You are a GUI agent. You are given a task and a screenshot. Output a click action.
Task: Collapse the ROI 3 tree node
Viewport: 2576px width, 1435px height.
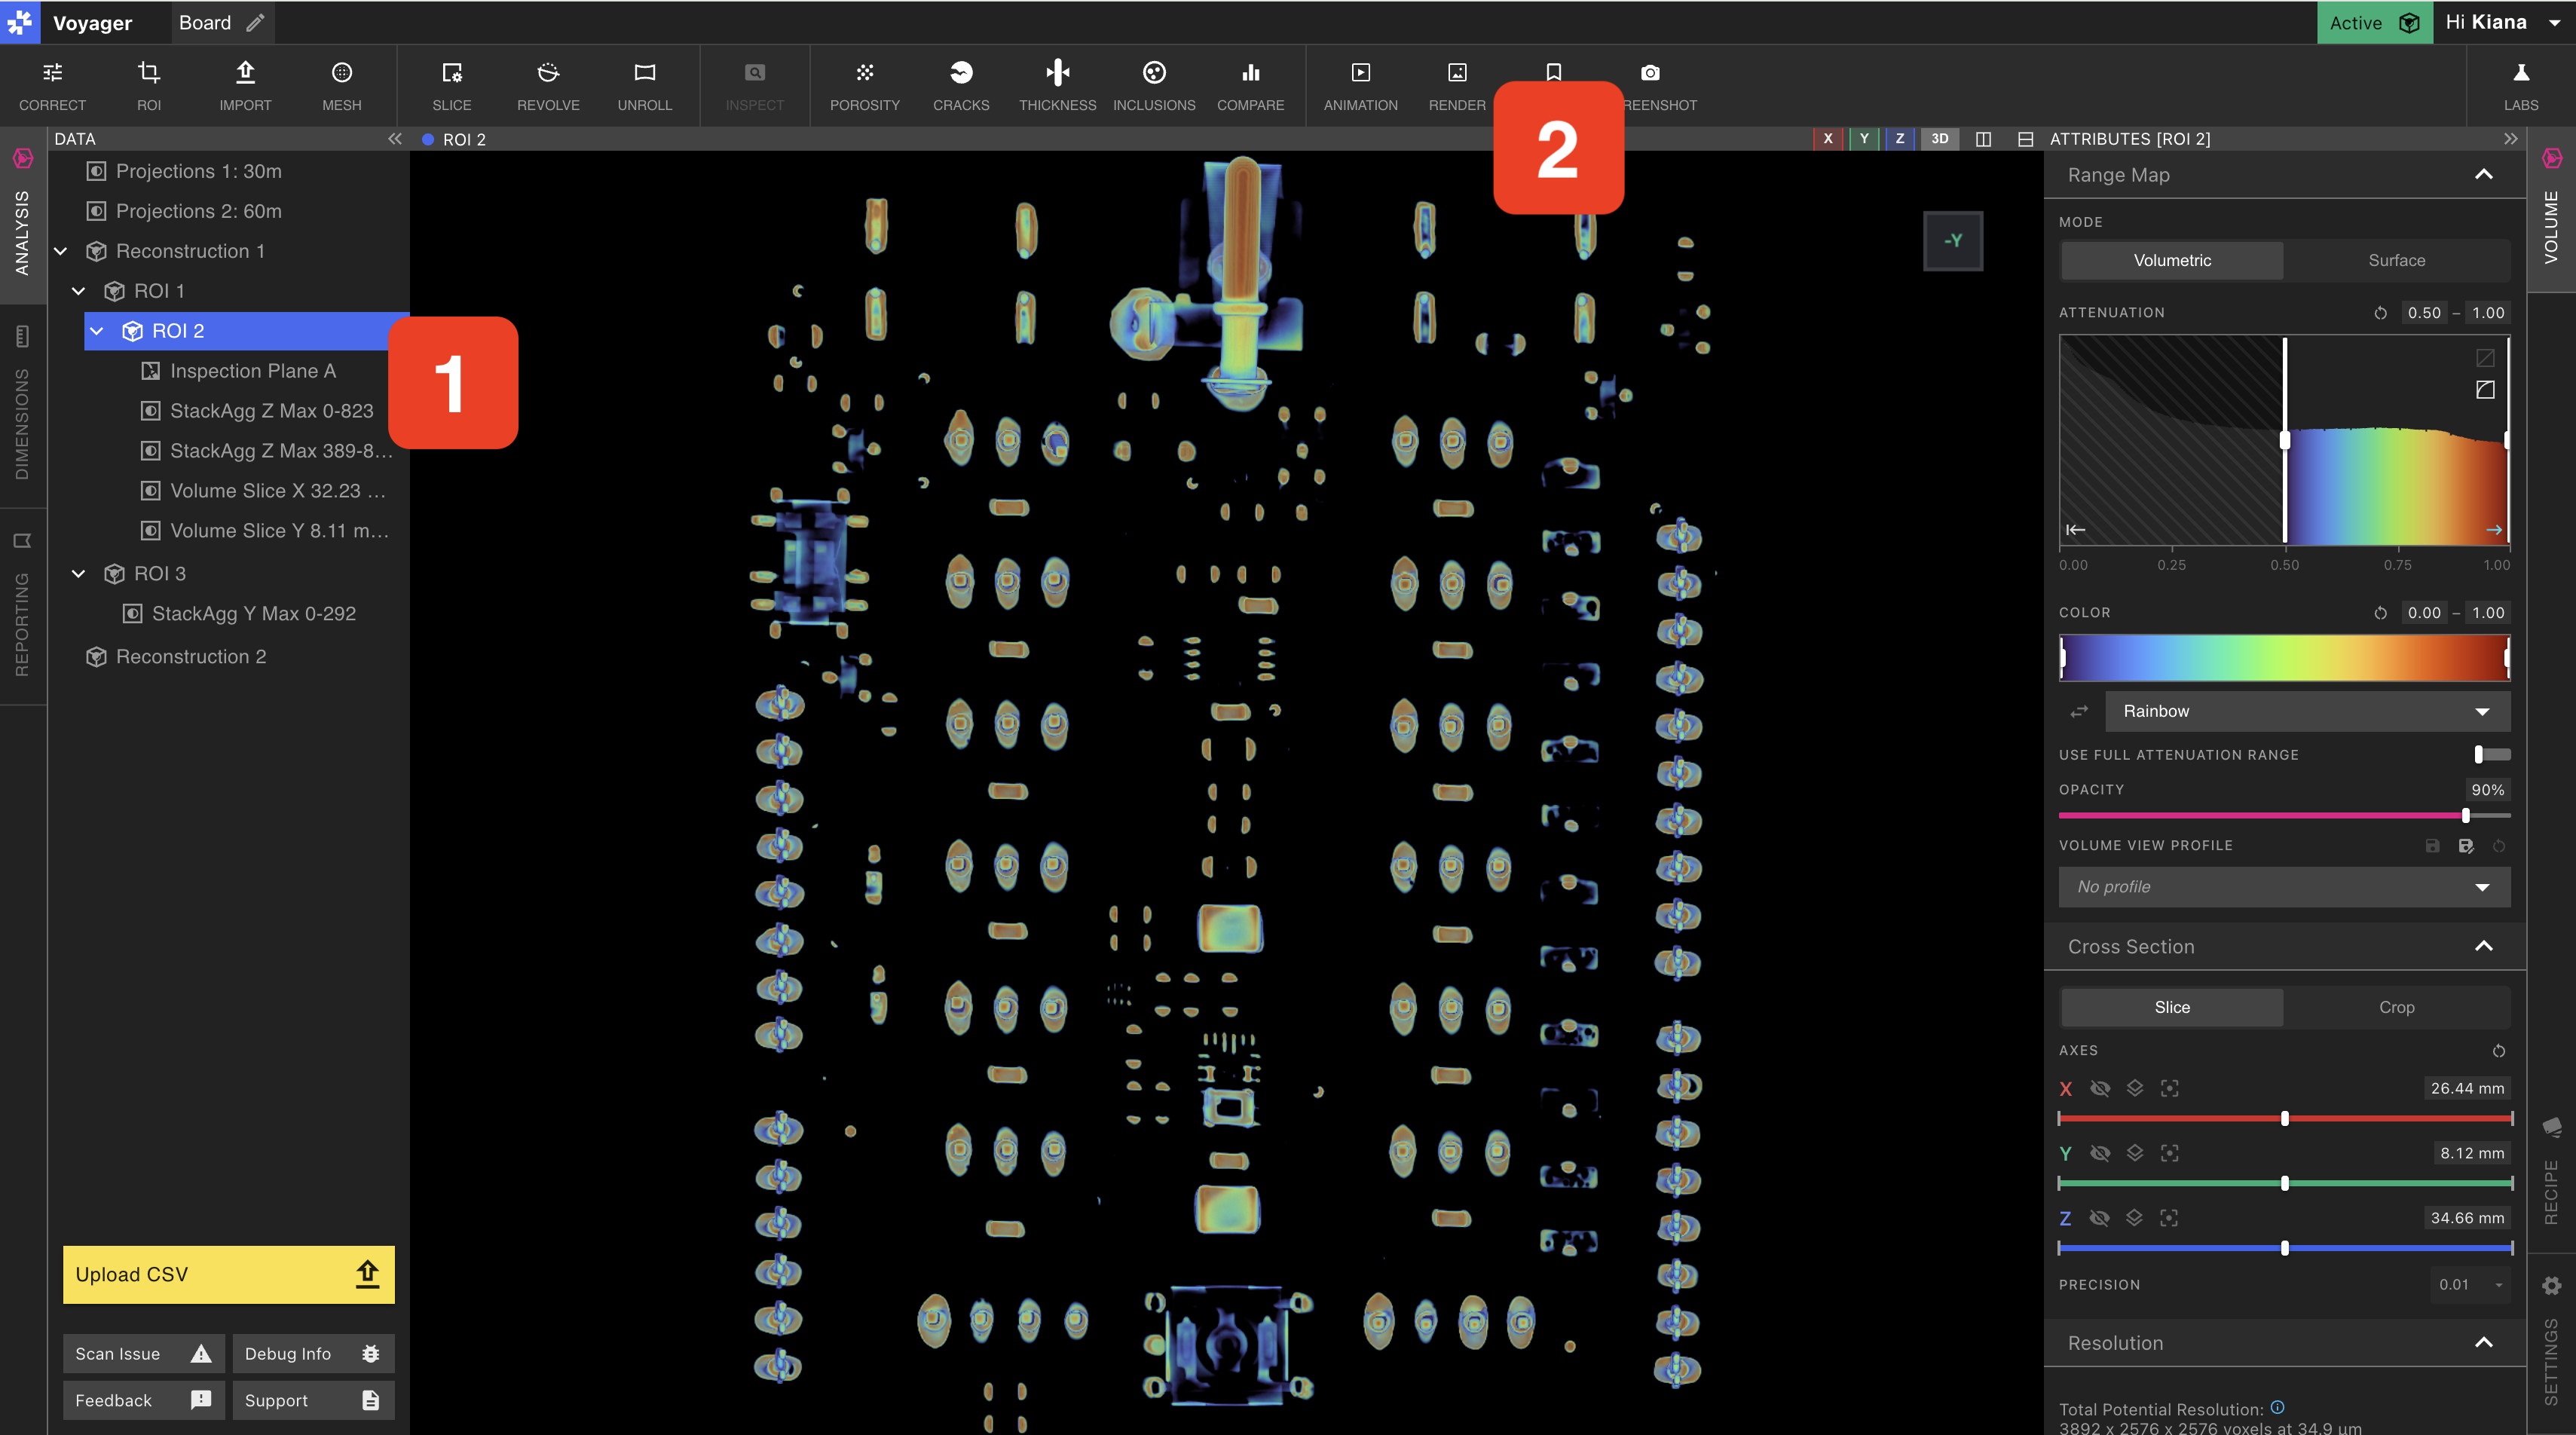coord(79,573)
